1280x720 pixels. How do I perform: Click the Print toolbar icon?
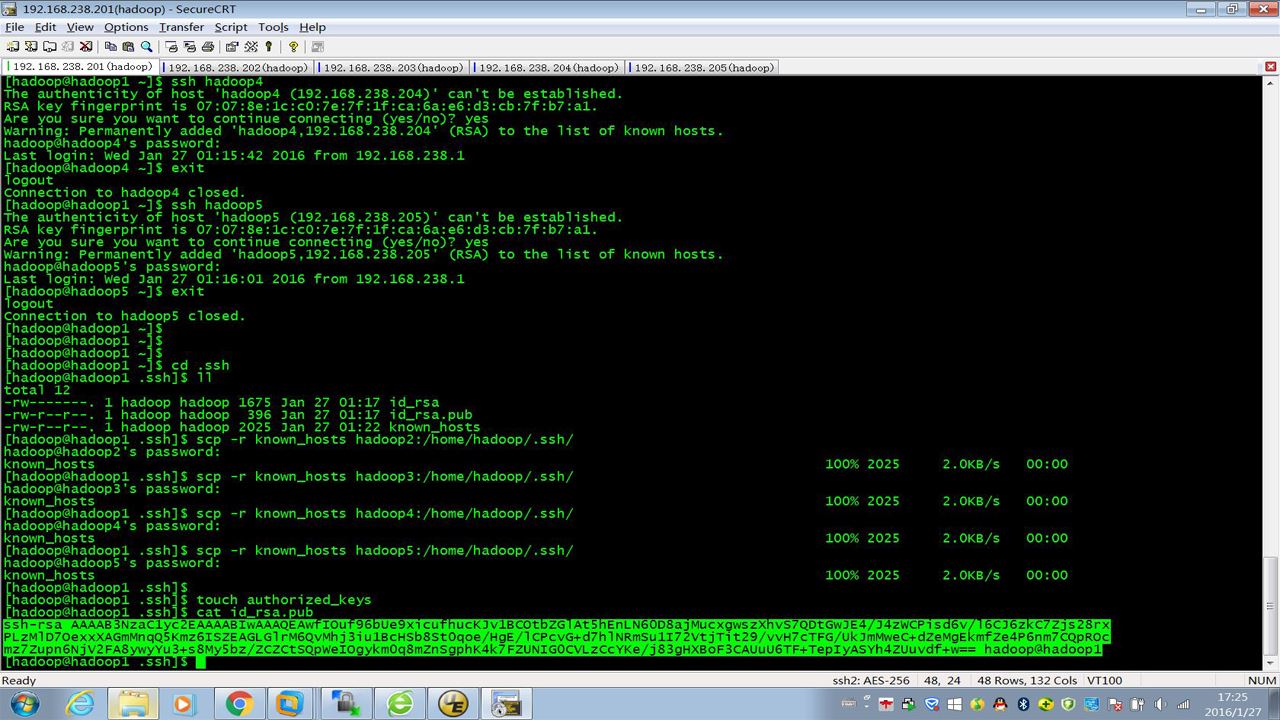(207, 46)
